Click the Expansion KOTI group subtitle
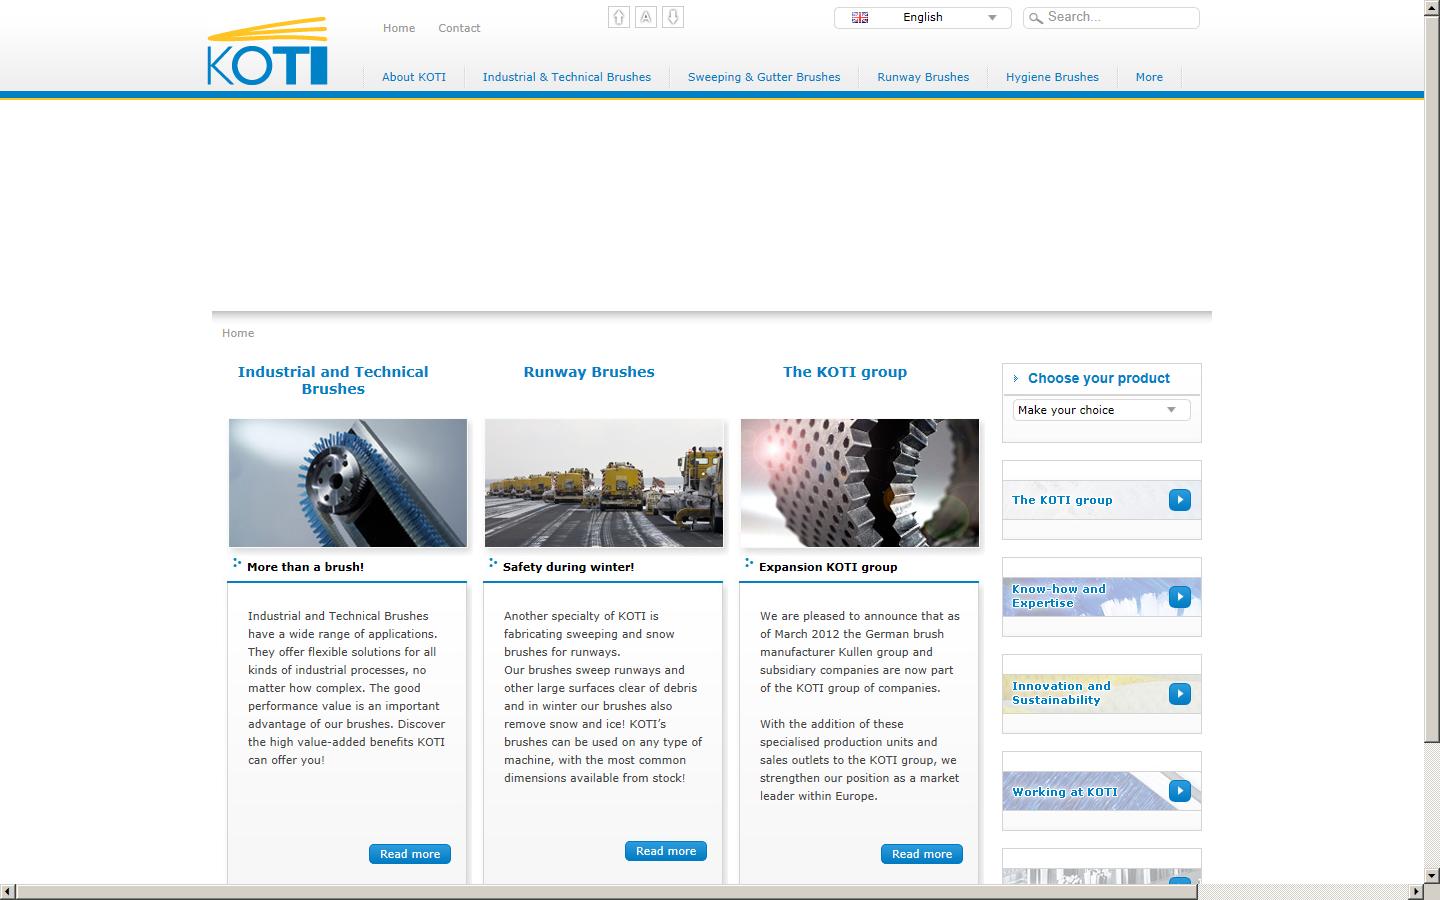The width and height of the screenshot is (1440, 900). click(x=828, y=567)
